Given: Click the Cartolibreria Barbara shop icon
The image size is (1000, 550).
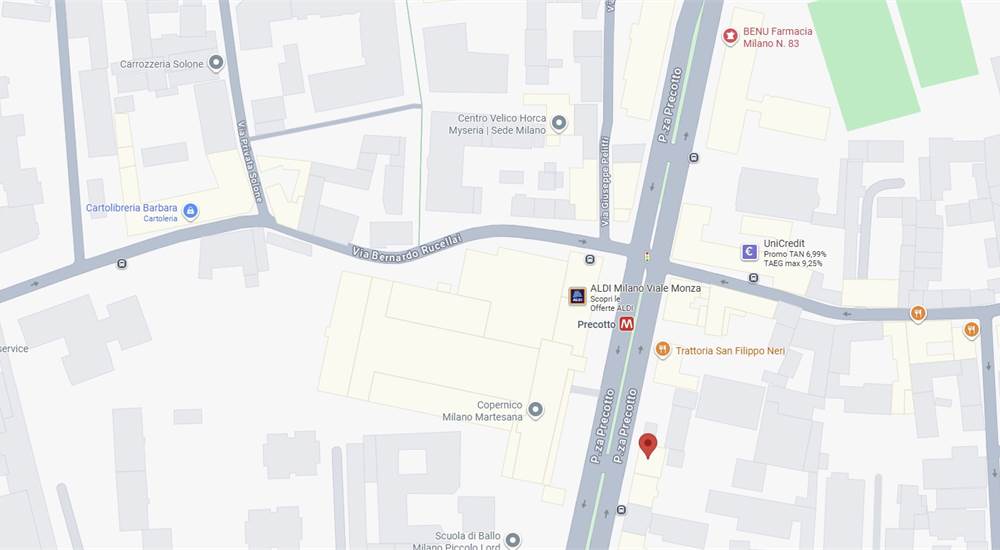Looking at the screenshot, I should click(x=190, y=211).
